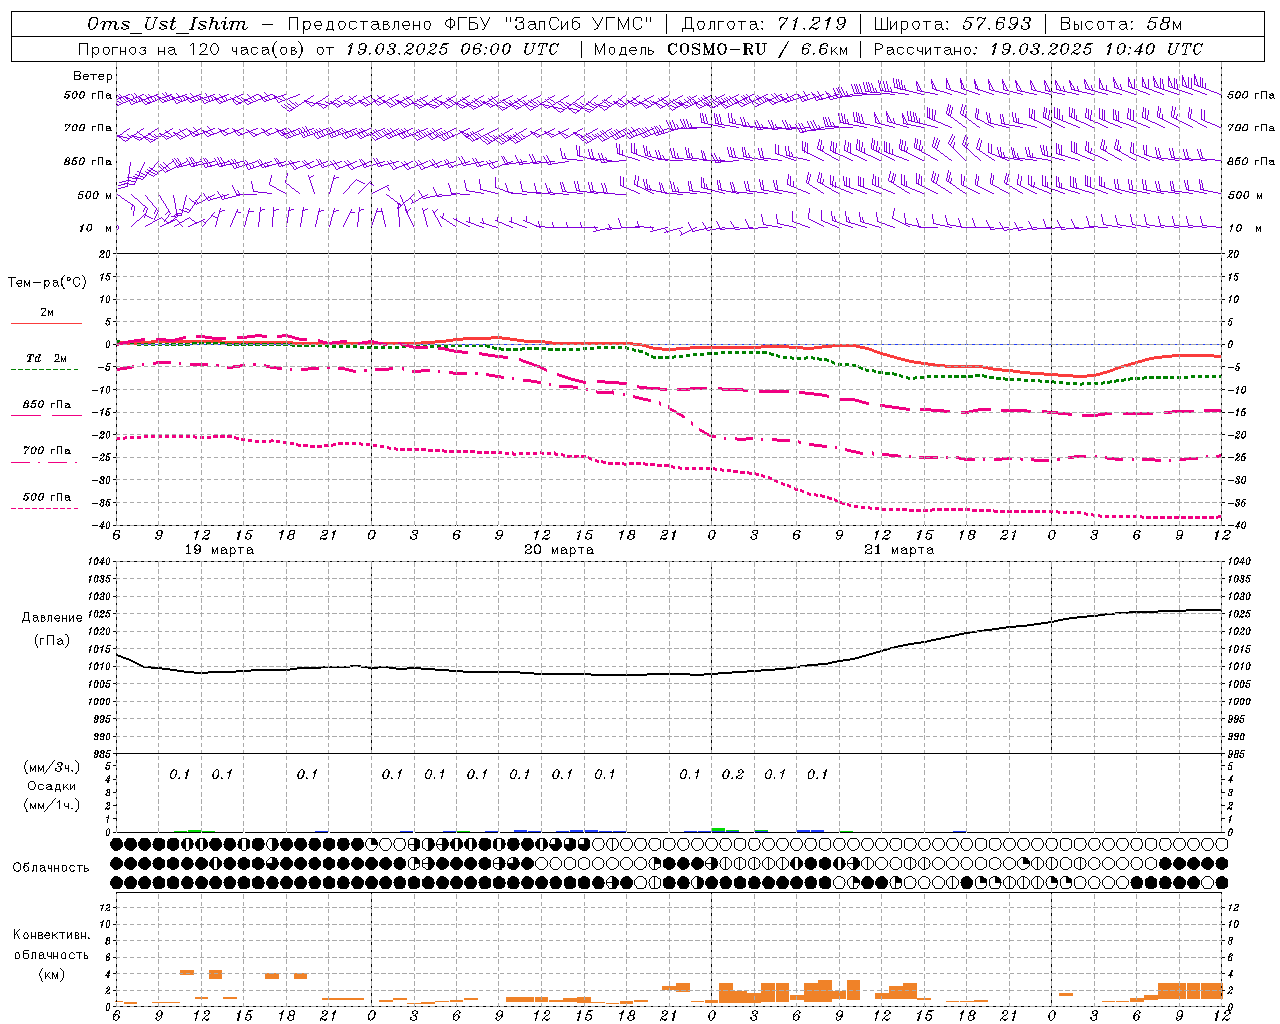Click the Тем-ра(°C) temperature label
The height and width of the screenshot is (1024, 1280).
(x=47, y=283)
